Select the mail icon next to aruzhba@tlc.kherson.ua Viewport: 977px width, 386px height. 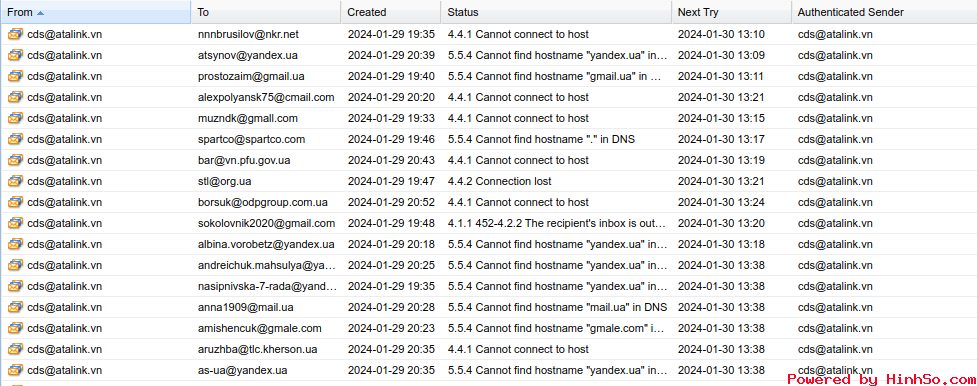coord(15,349)
